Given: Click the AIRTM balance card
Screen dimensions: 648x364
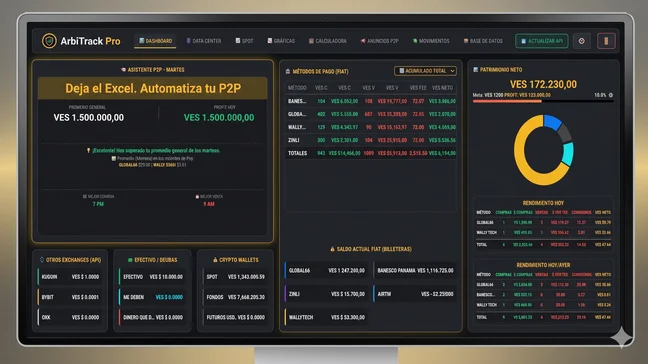Looking at the screenshot, I should [415, 294].
